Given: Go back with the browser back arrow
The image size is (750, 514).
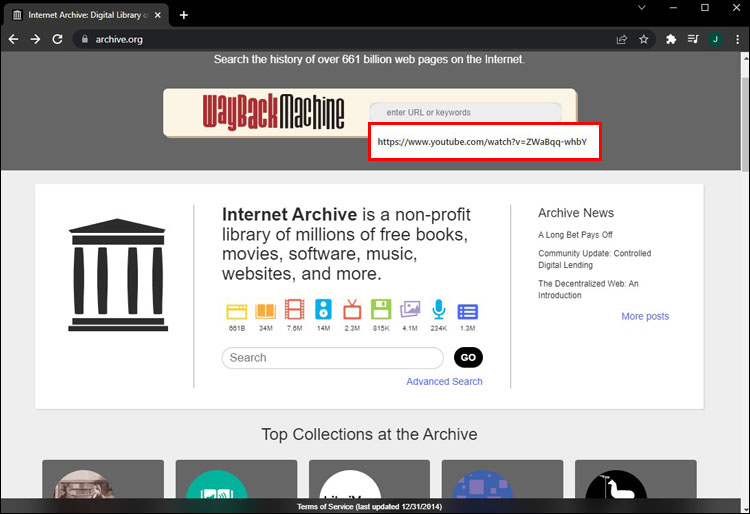Looking at the screenshot, I should (x=13, y=39).
